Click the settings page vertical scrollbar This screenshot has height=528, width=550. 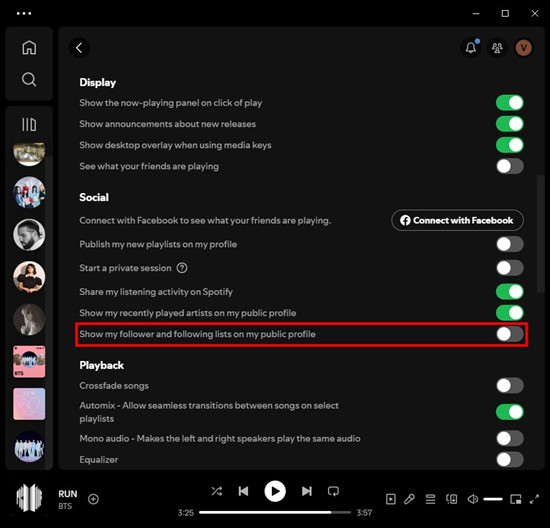[x=541, y=233]
